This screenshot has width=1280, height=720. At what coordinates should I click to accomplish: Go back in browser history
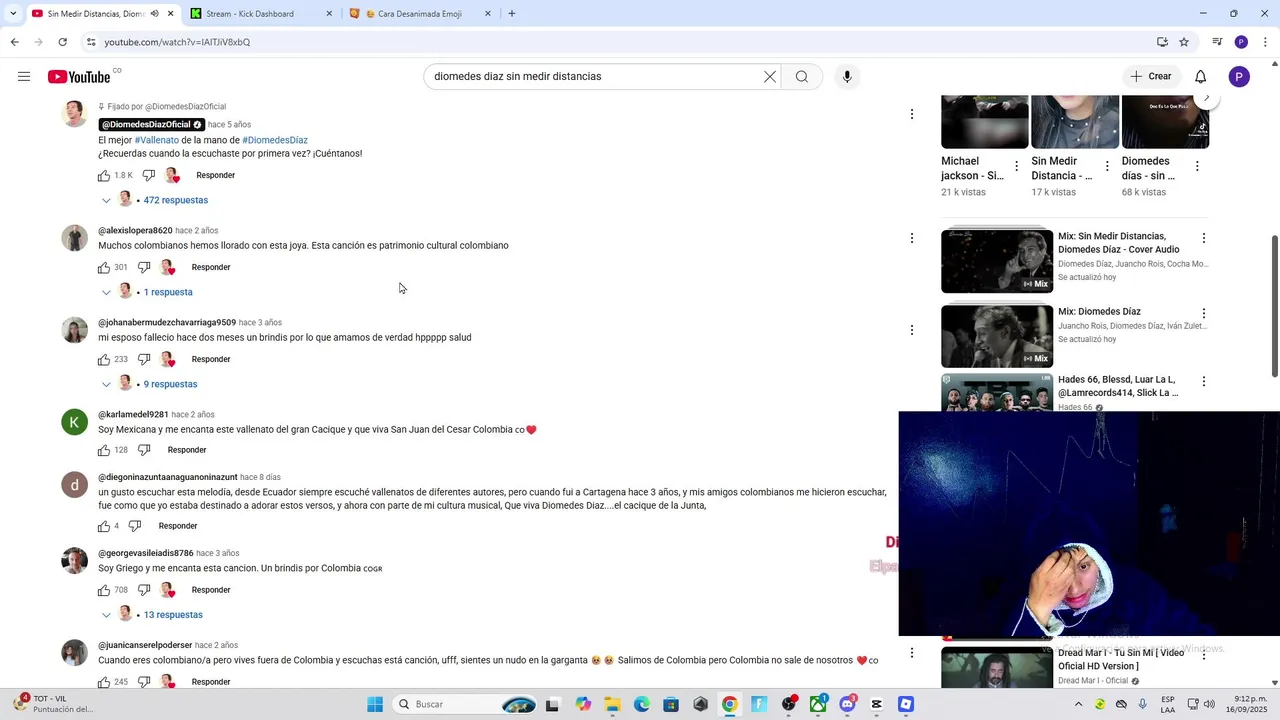[14, 42]
